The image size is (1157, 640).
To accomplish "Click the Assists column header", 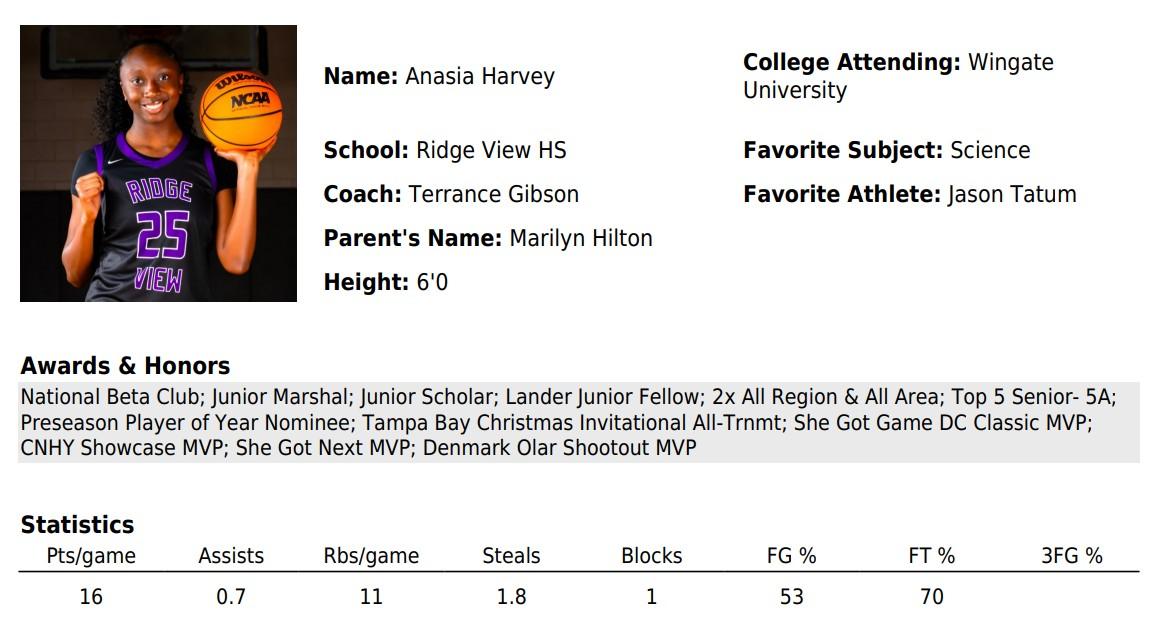I will point(231,556).
